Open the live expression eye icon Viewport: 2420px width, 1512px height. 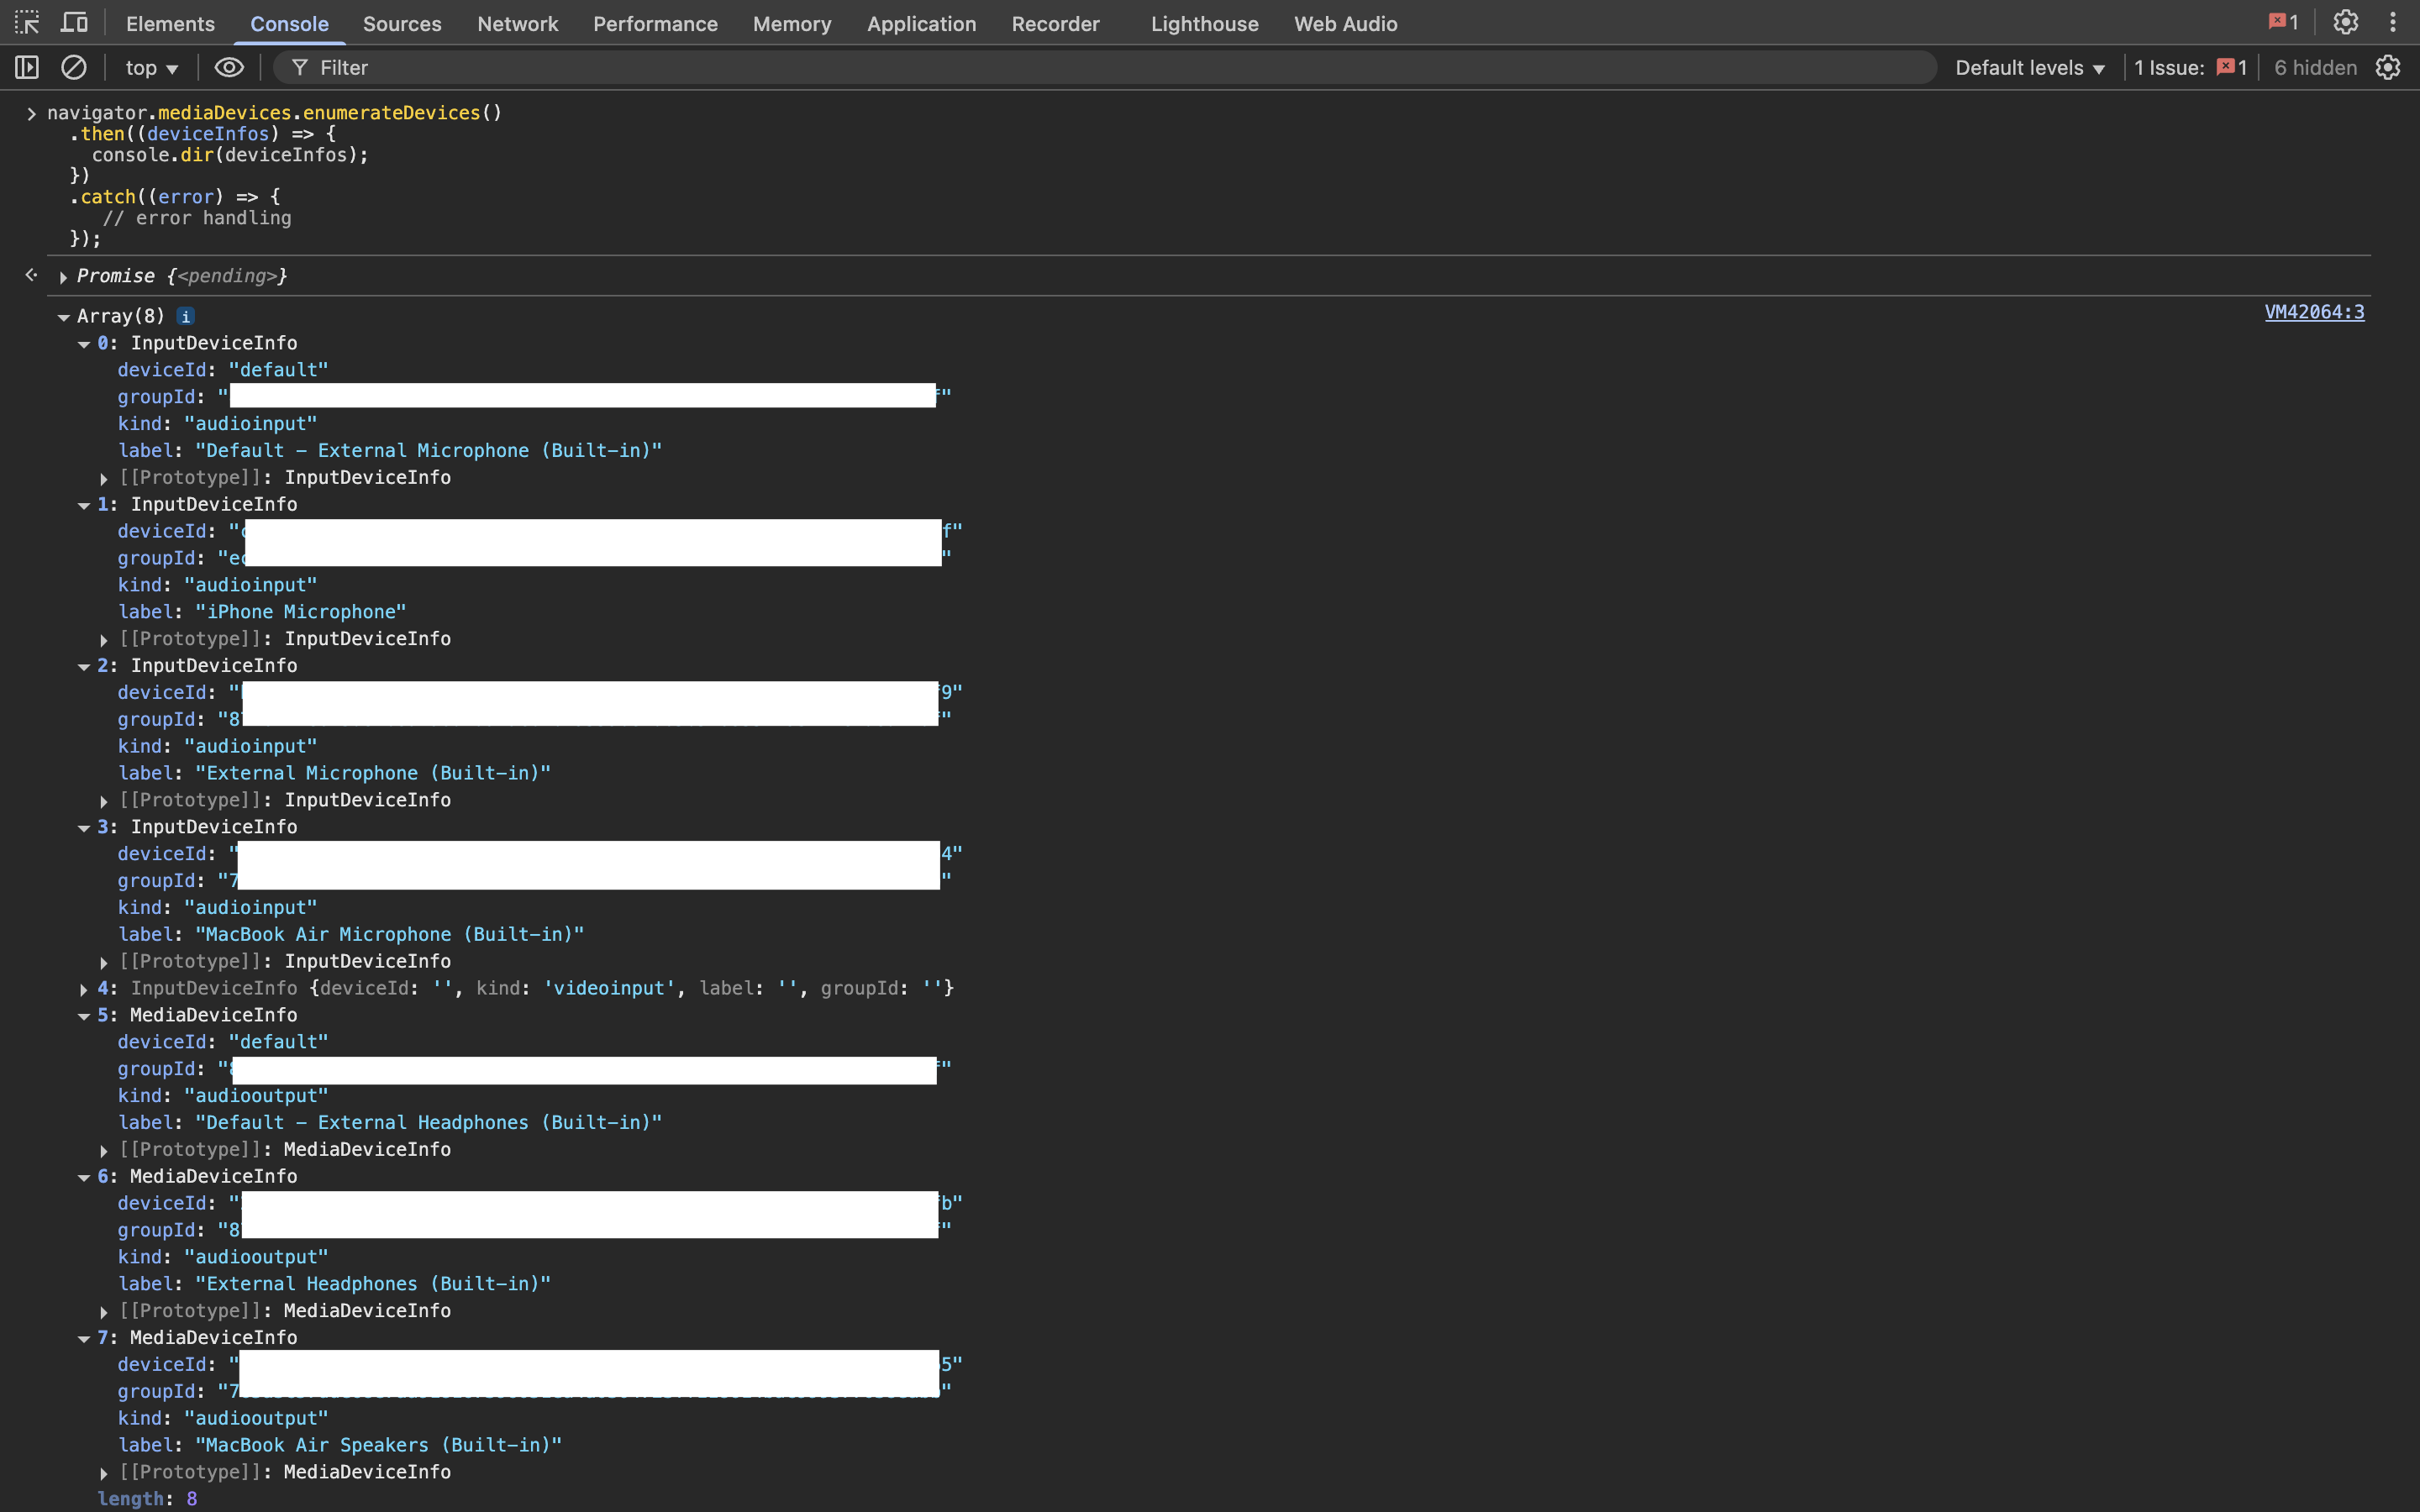click(229, 67)
